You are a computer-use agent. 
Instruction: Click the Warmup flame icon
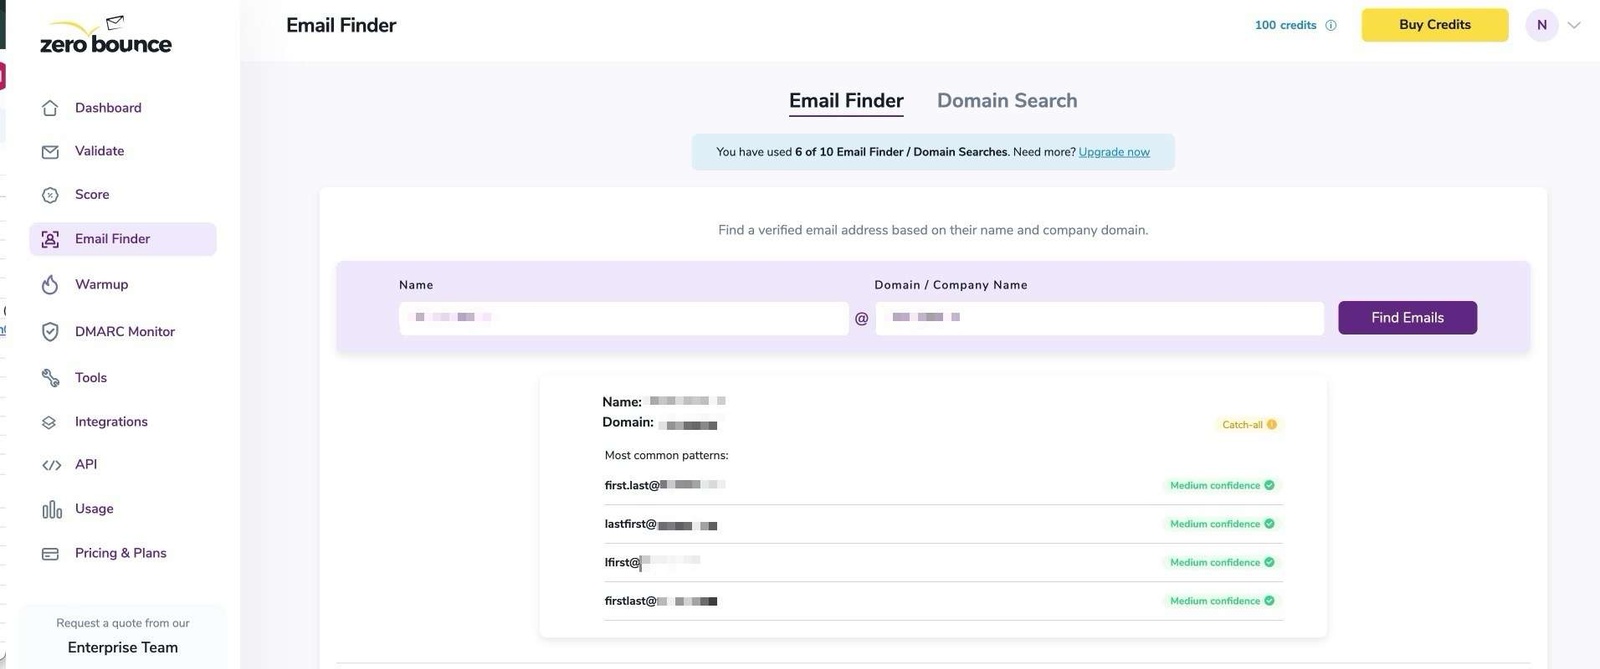point(50,285)
